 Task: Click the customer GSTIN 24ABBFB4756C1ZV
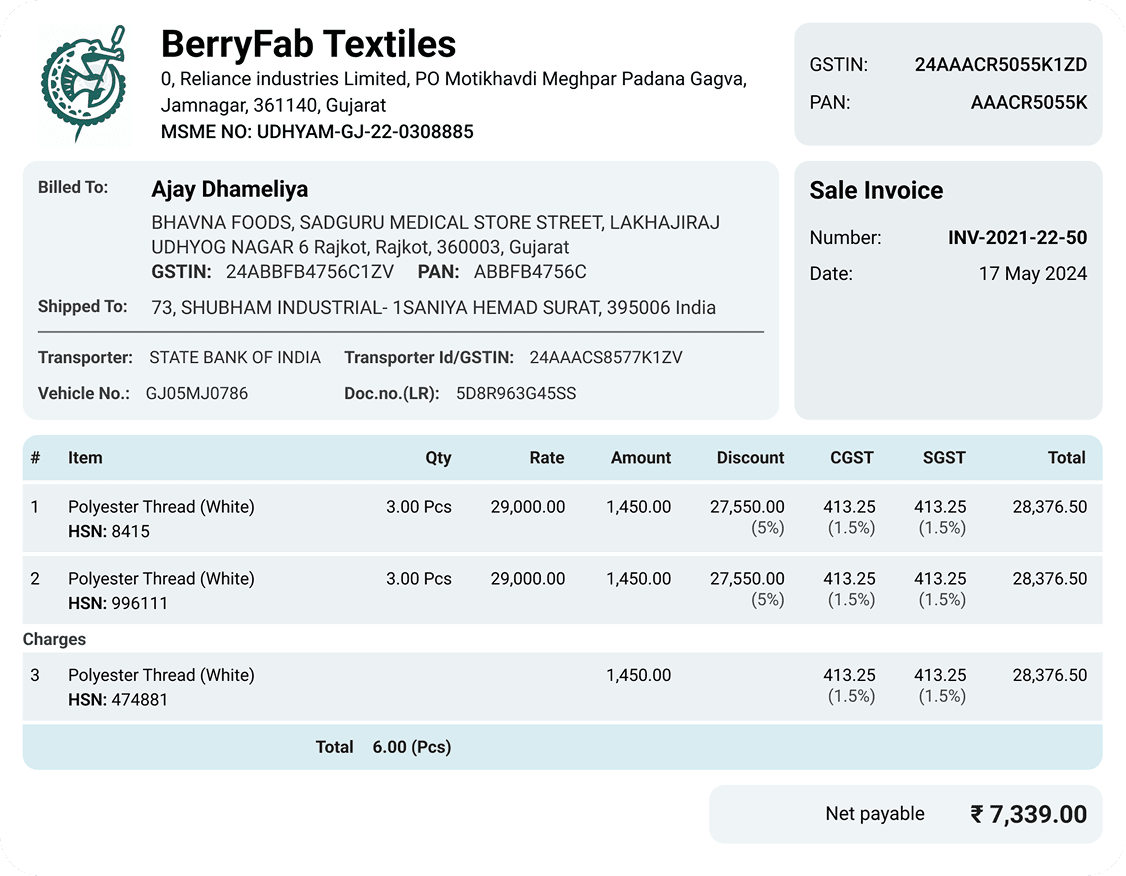click(x=310, y=272)
